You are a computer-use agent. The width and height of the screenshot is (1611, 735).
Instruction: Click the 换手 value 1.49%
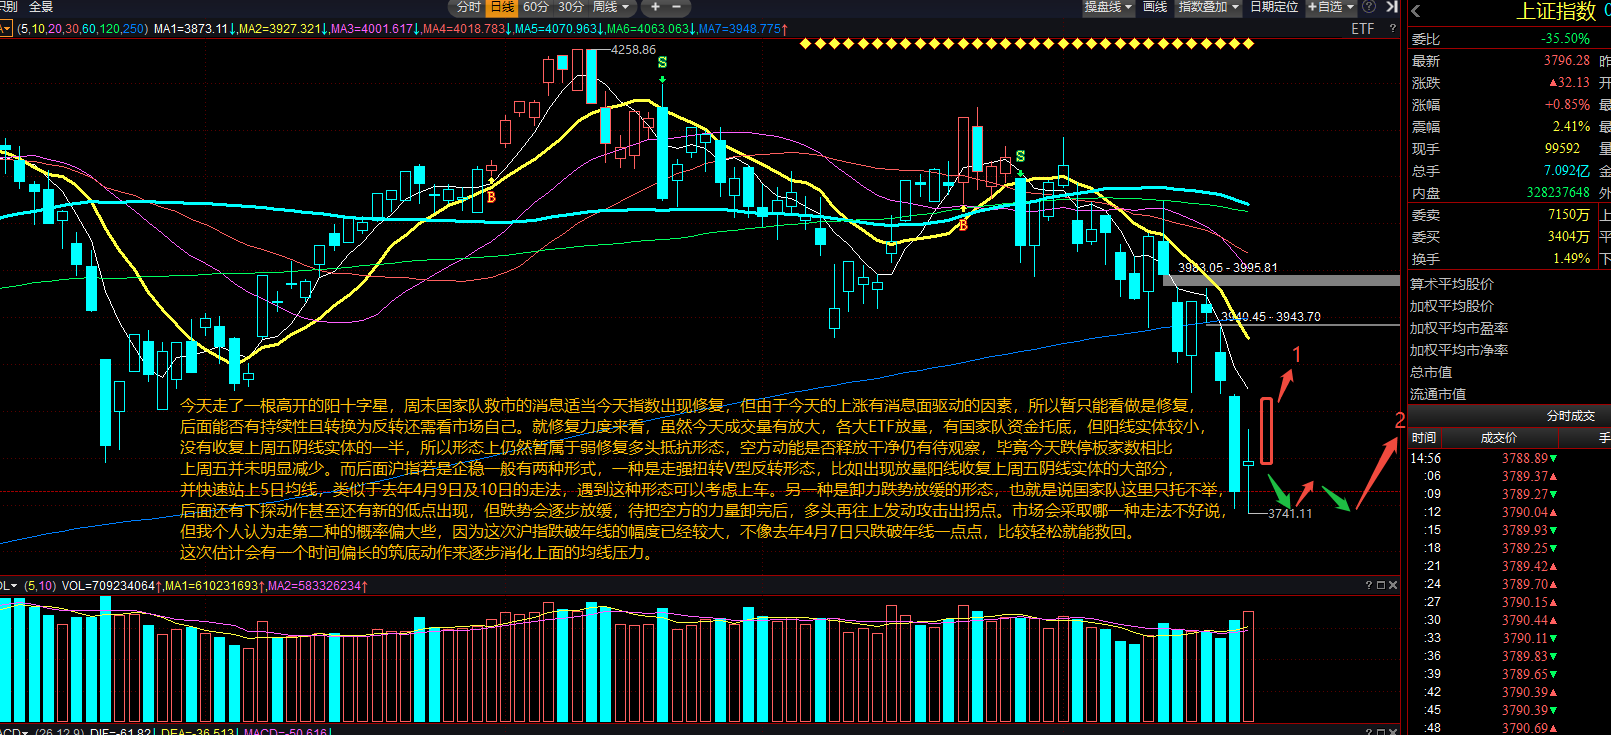(x=1571, y=259)
